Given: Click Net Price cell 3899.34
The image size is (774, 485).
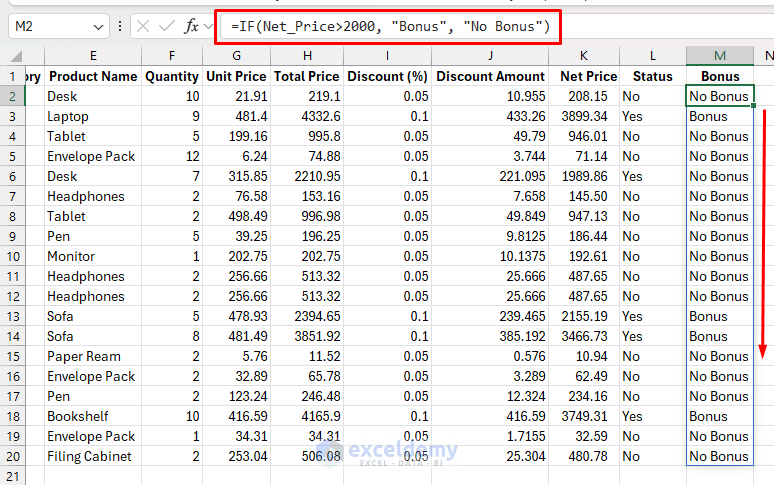Looking at the screenshot, I should pos(584,116).
